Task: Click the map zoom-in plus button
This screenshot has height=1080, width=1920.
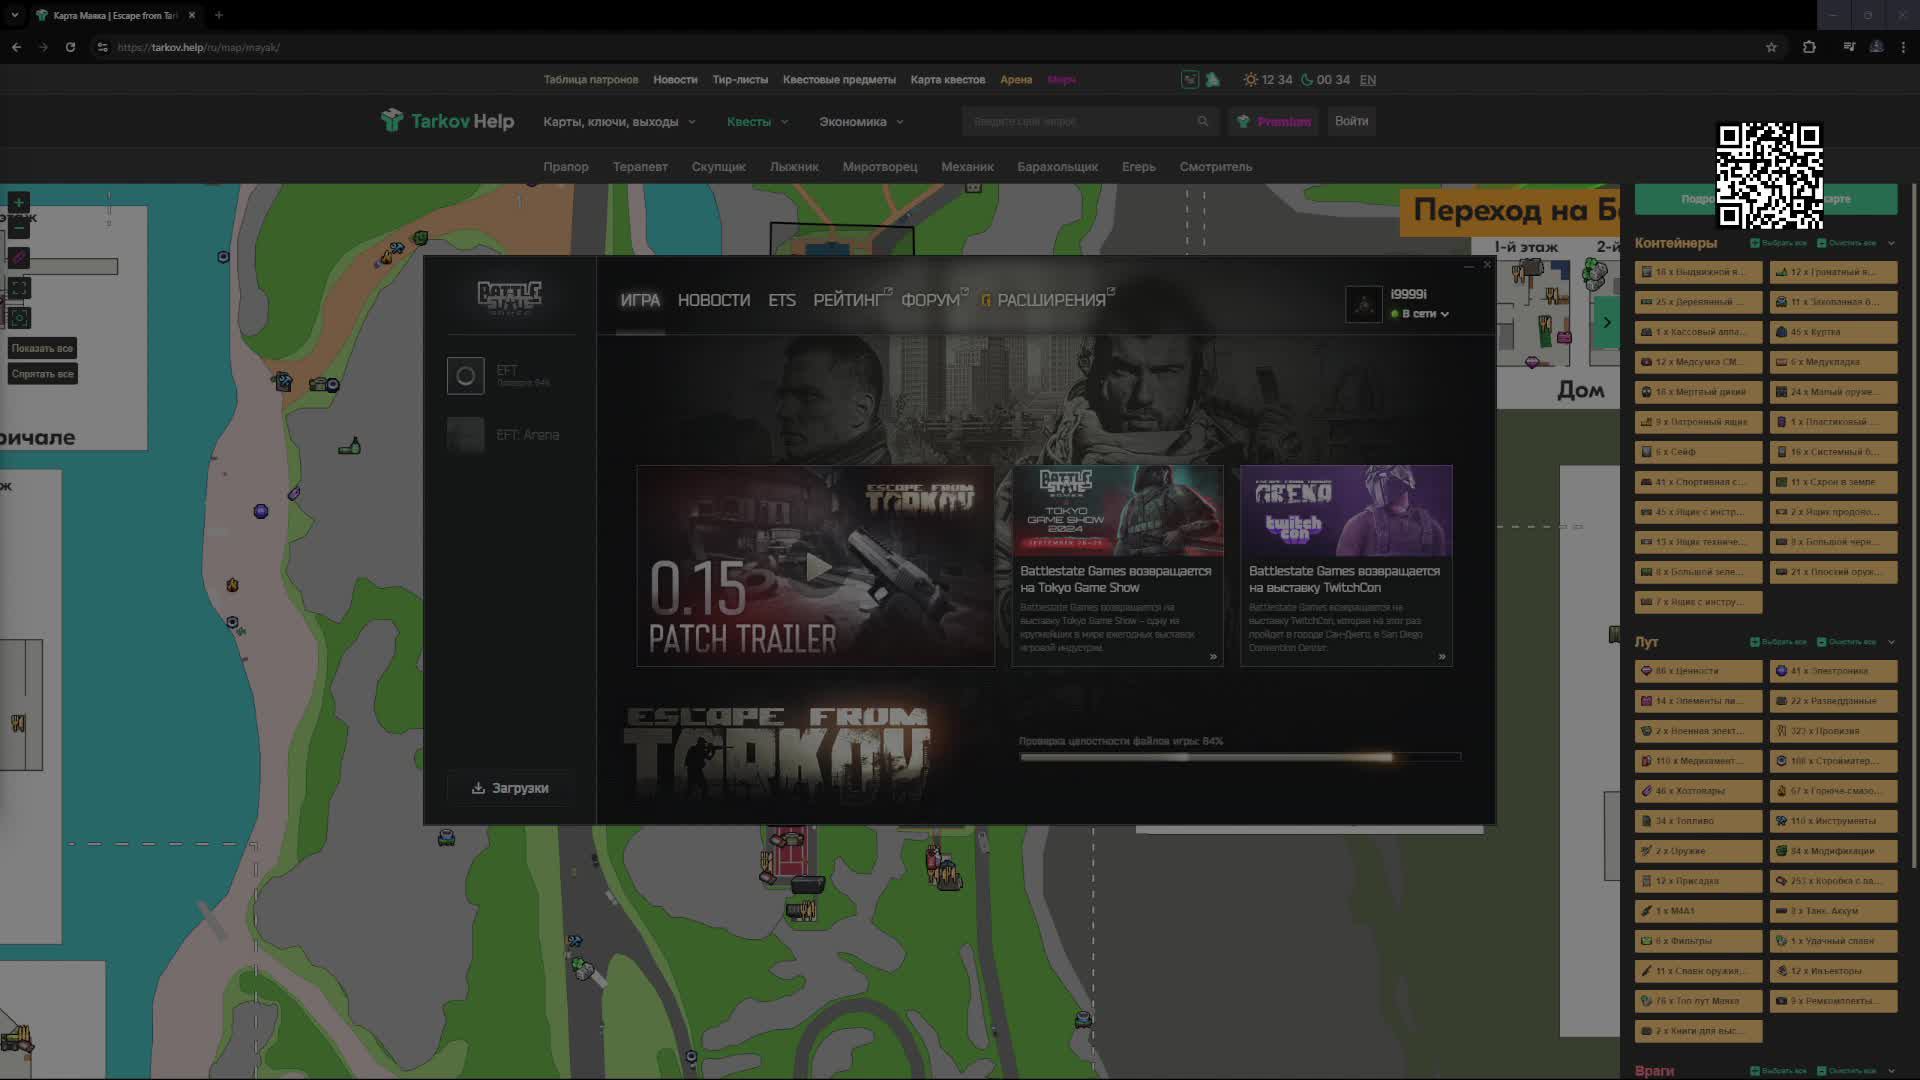Action: (18, 203)
